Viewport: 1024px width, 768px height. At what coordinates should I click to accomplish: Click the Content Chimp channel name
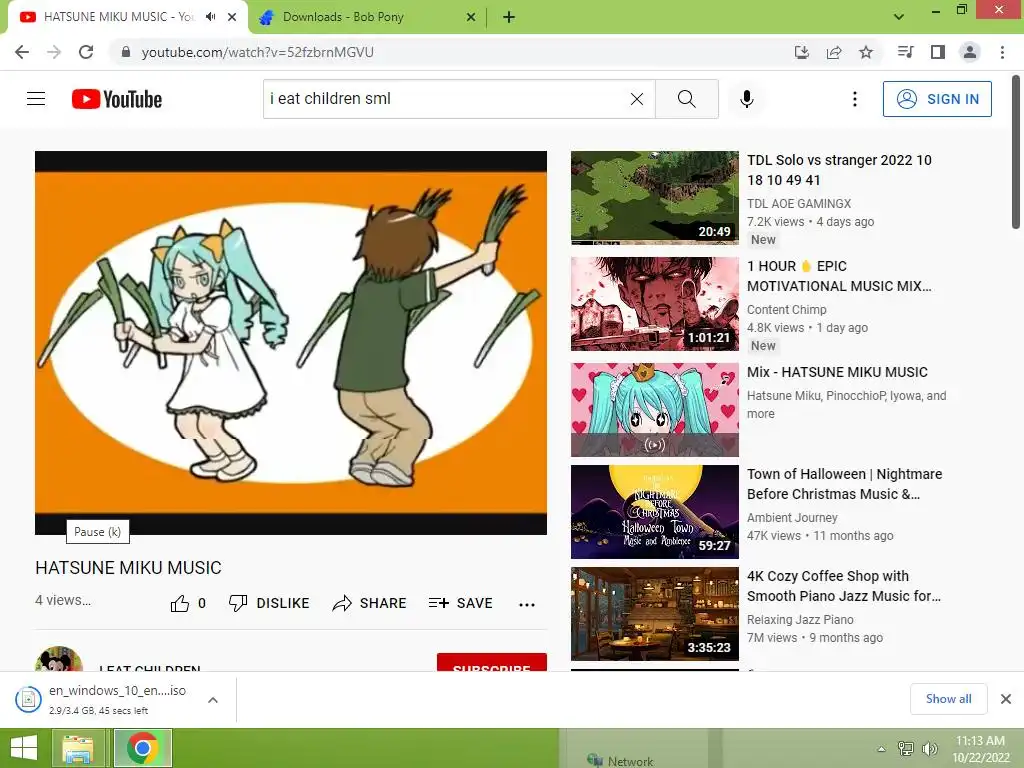click(786, 310)
